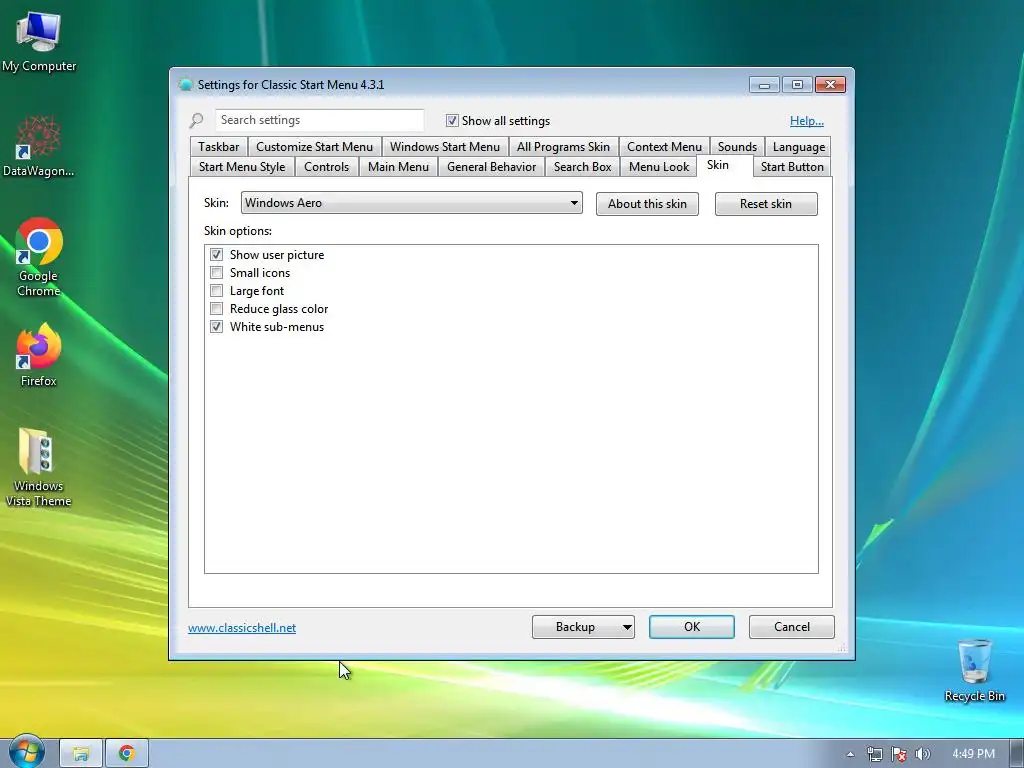Image resolution: width=1024 pixels, height=768 pixels.
Task: Visit the www.classicshell.net link
Action: (242, 628)
